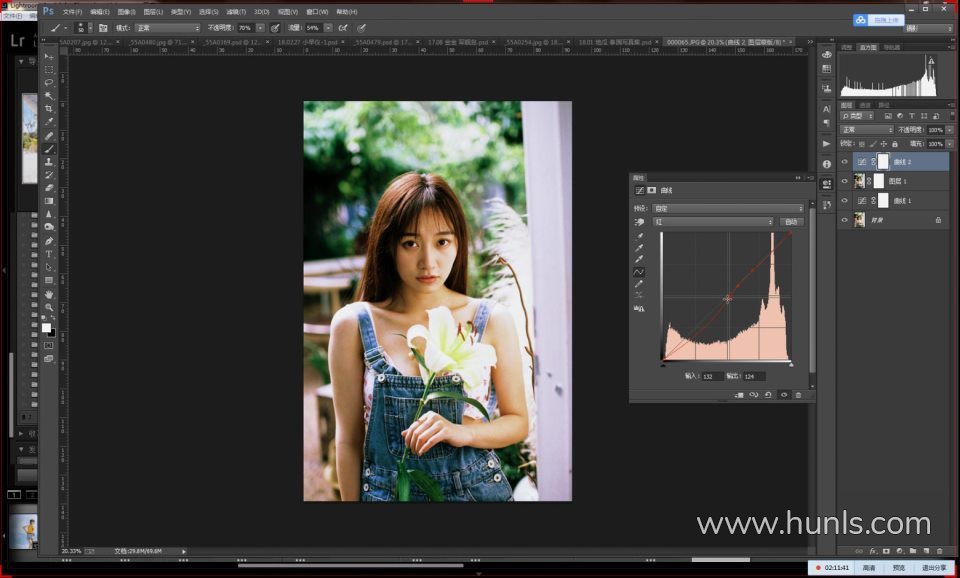Select the Eyedropper tool in the left toolbar
960x578 pixels.
click(x=49, y=122)
